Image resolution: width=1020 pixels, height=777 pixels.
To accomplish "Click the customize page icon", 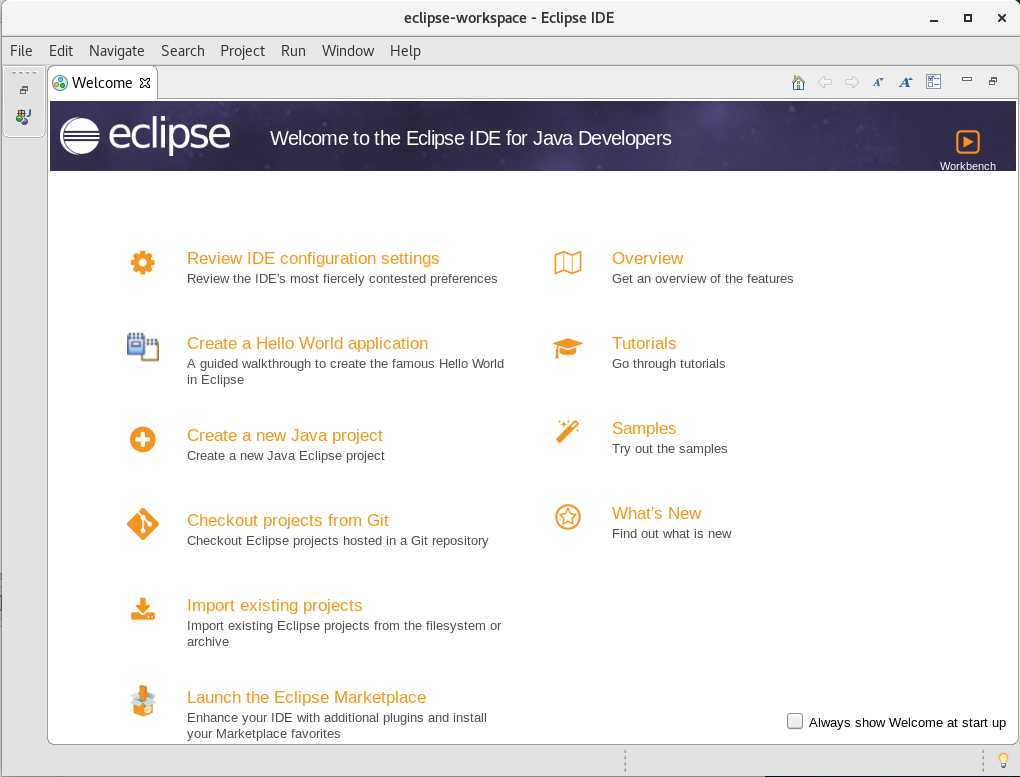I will click(933, 81).
